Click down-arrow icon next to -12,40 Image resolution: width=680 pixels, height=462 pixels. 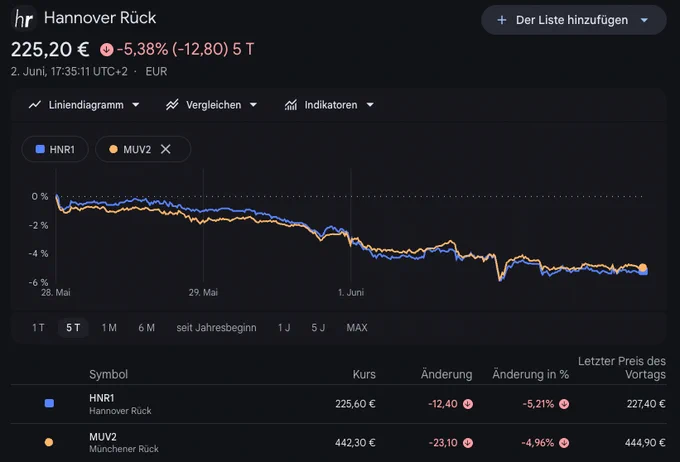point(468,404)
